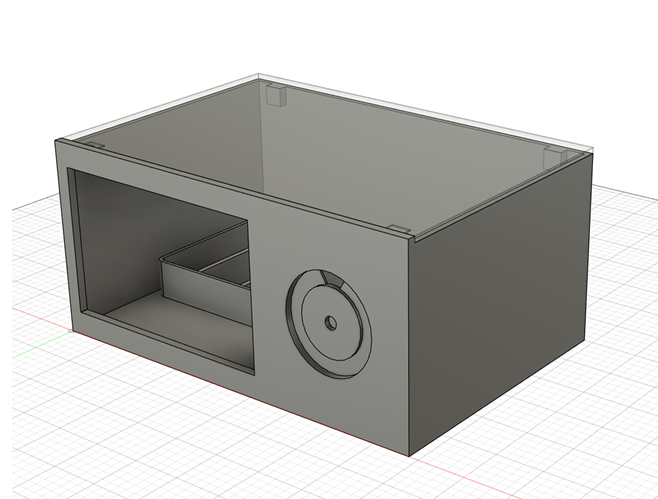This screenshot has height=499, width=658.
Task: Select the dark wedge notch on the dial ring
Action: pos(331,279)
